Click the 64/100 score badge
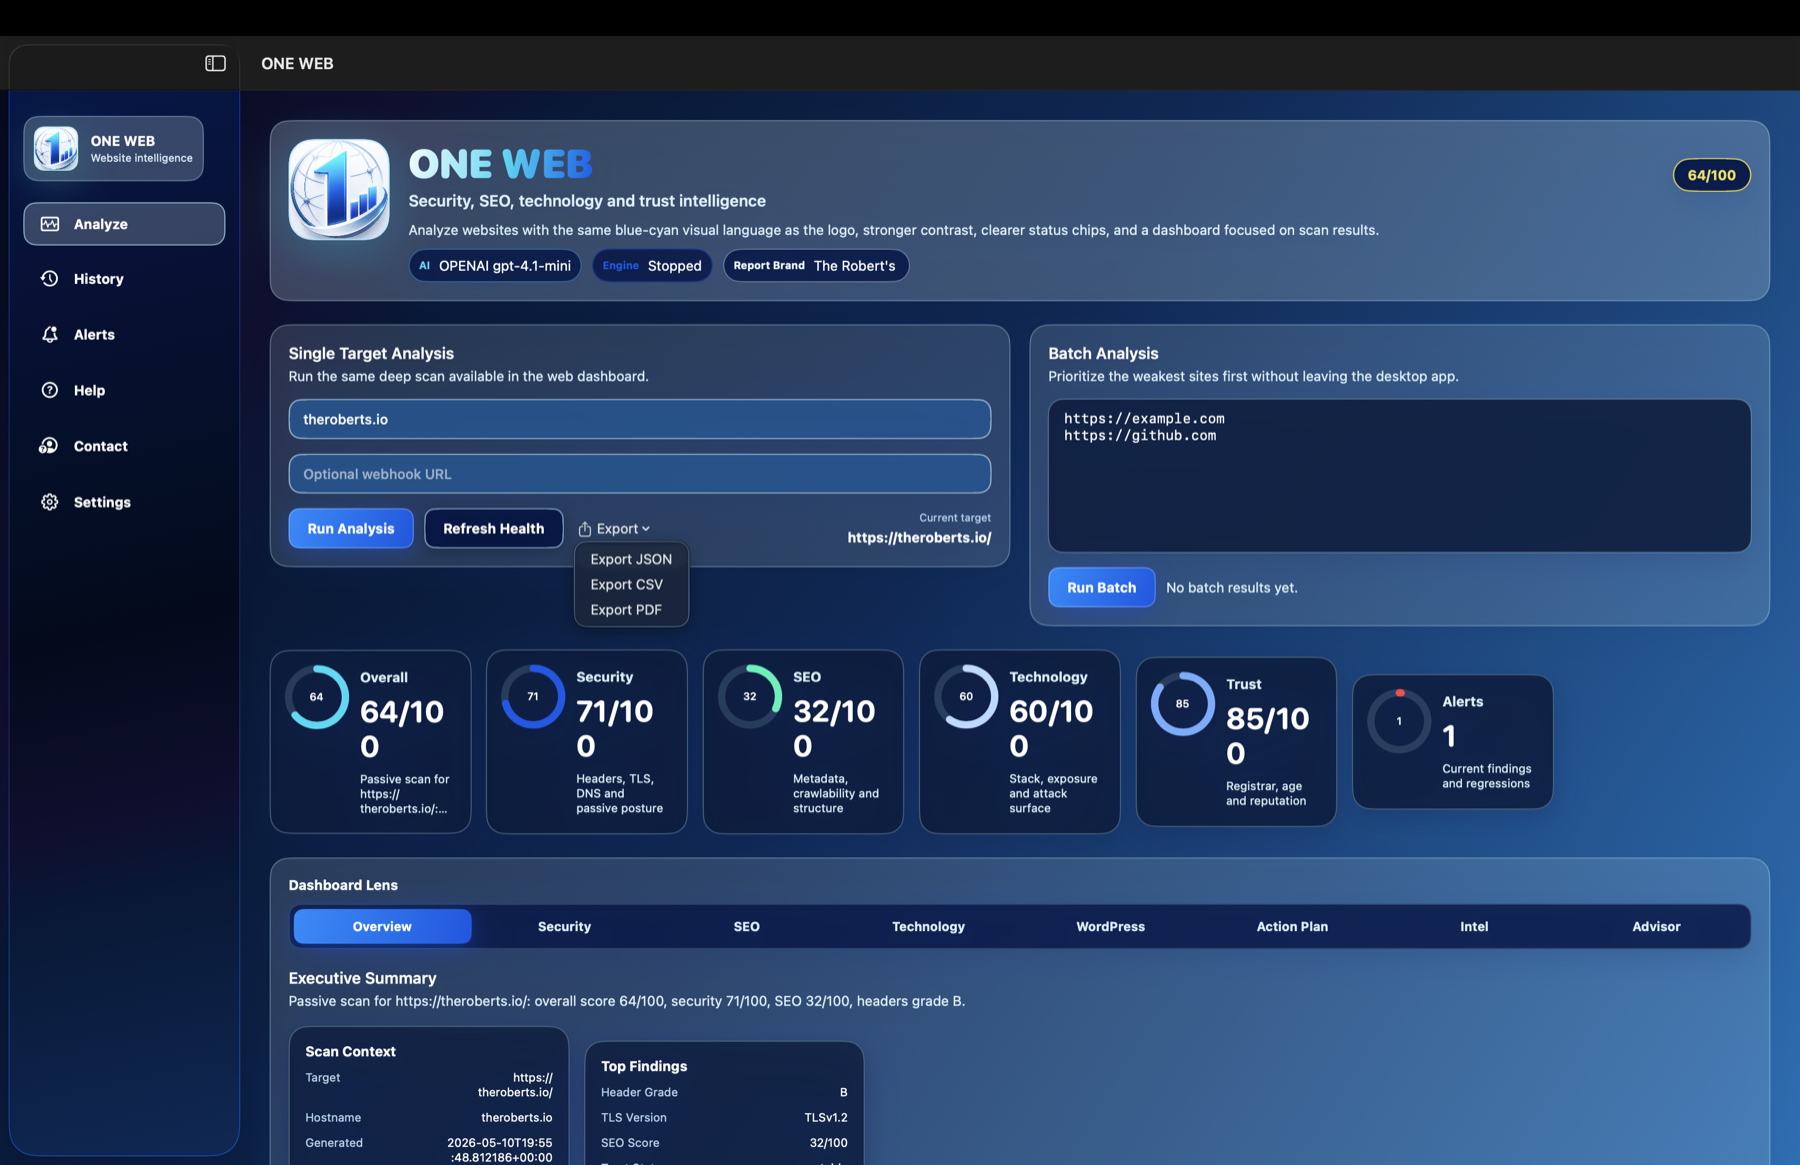Screen dimensions: 1800x1165 click(x=1711, y=175)
